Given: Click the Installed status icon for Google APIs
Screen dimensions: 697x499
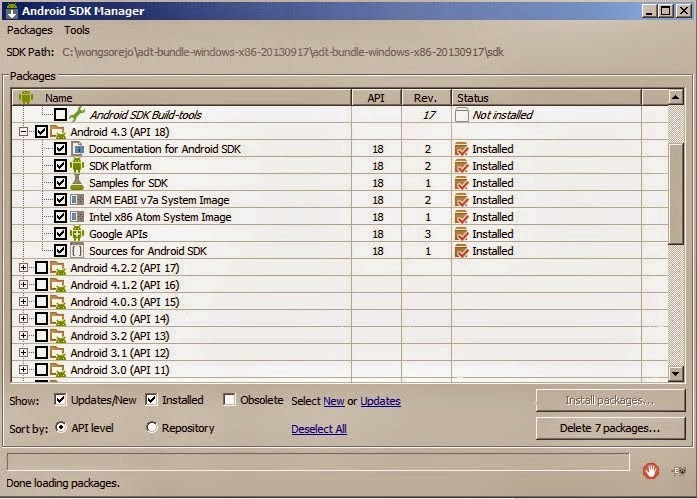Looking at the screenshot, I should click(461, 234).
